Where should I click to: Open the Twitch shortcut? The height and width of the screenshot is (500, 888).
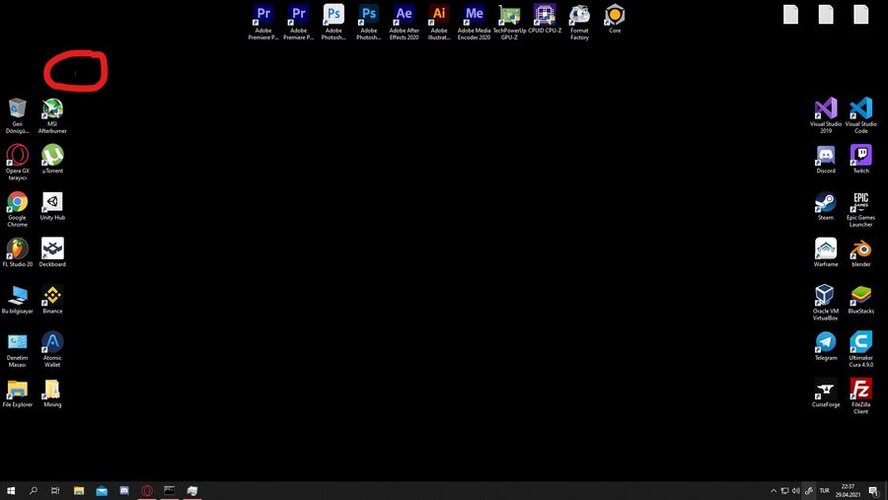[861, 159]
